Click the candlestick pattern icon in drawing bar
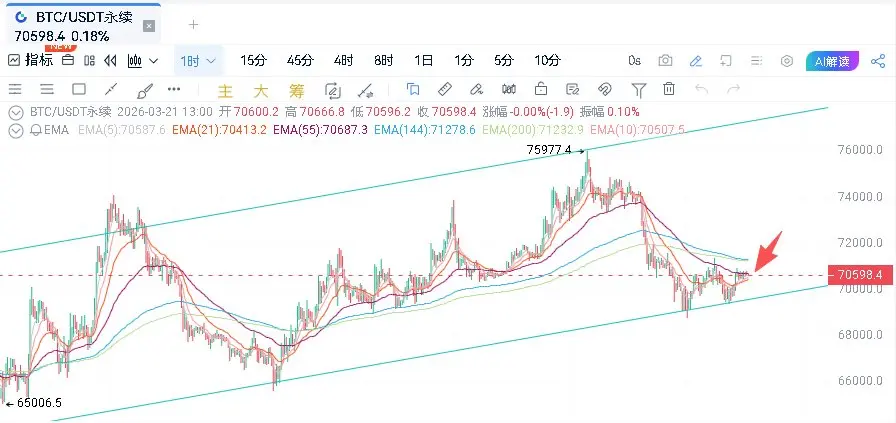Image resolution: width=896 pixels, height=423 pixels. 509,89
